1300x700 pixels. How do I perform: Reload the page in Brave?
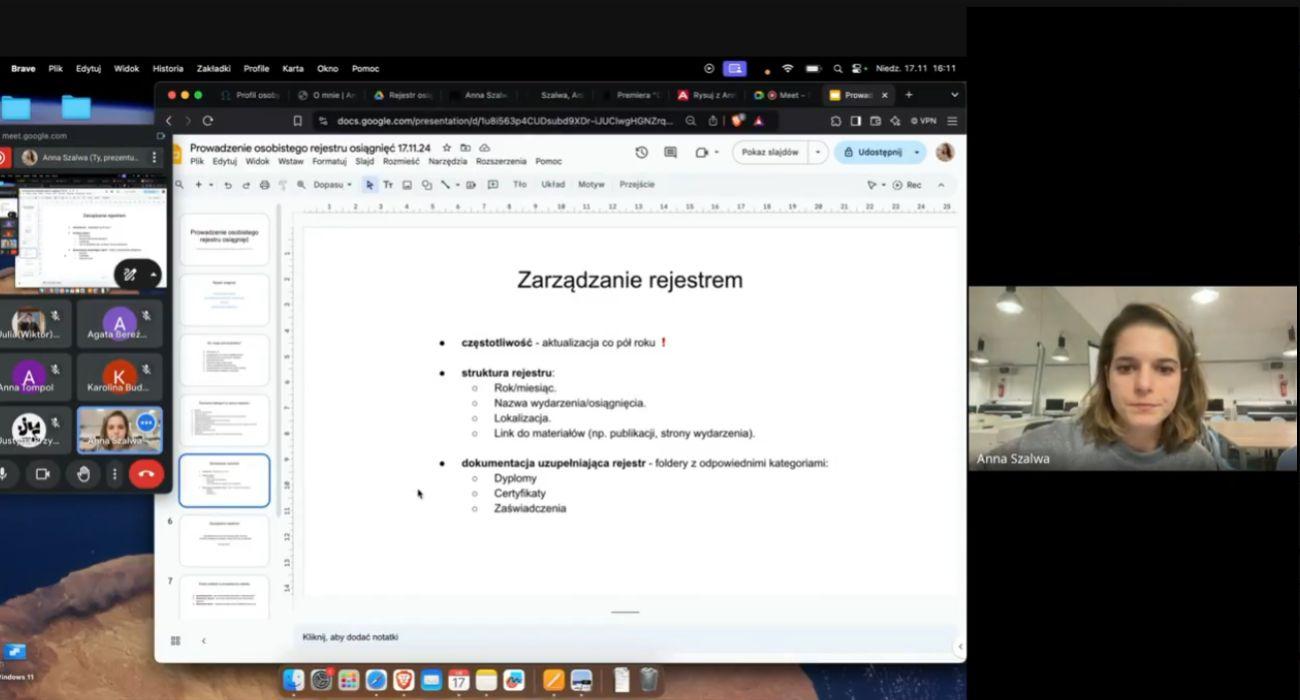coord(208,121)
